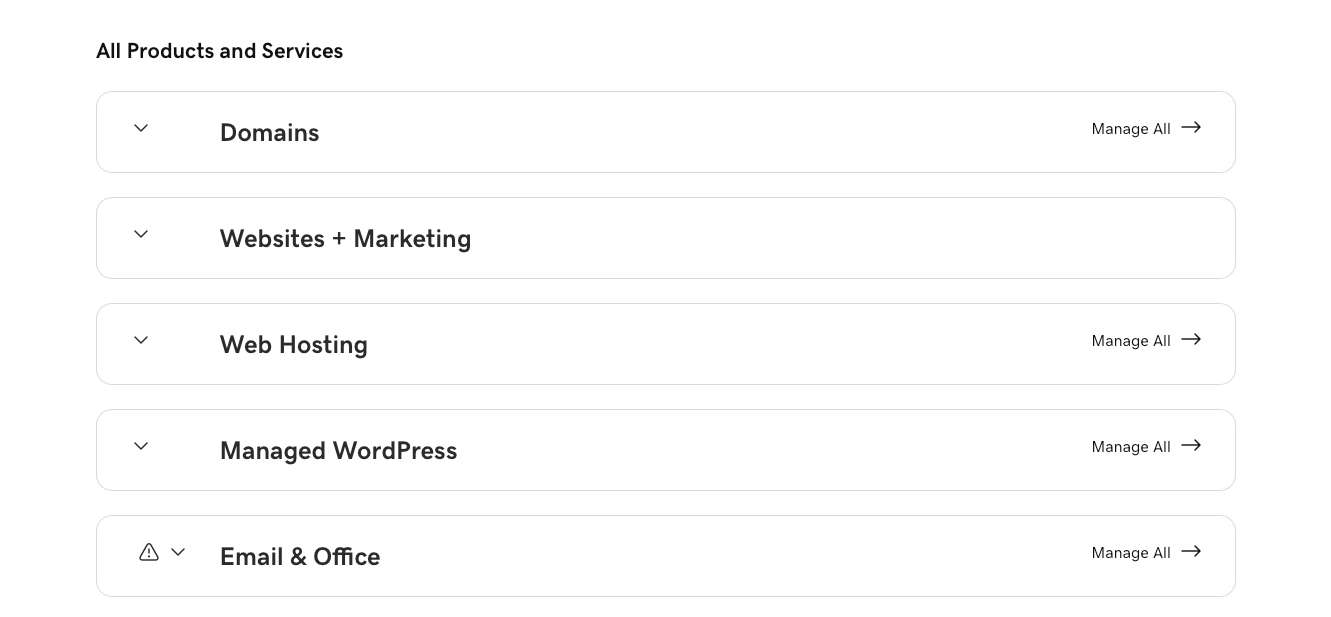Expand the Managed WordPress chevron
Image resolution: width=1331 pixels, height=617 pixels.
[141, 446]
